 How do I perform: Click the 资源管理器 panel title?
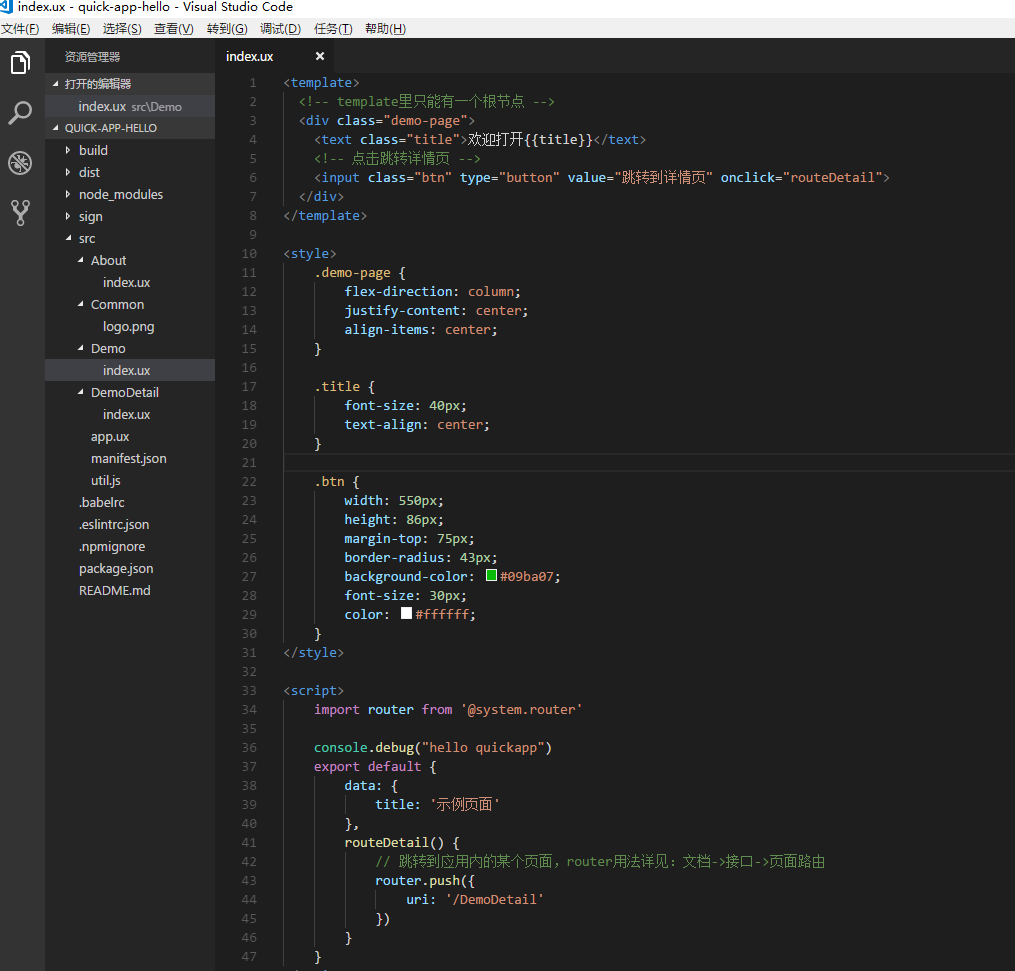tap(93, 57)
